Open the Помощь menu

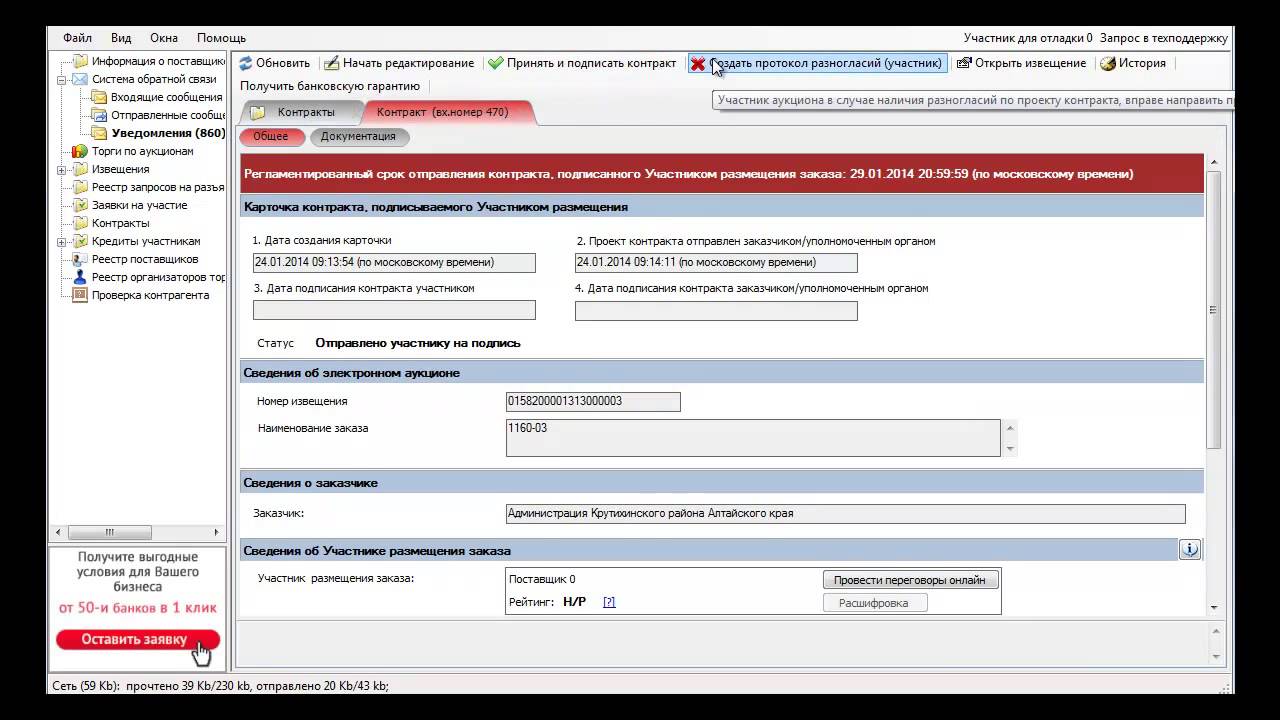(x=221, y=38)
